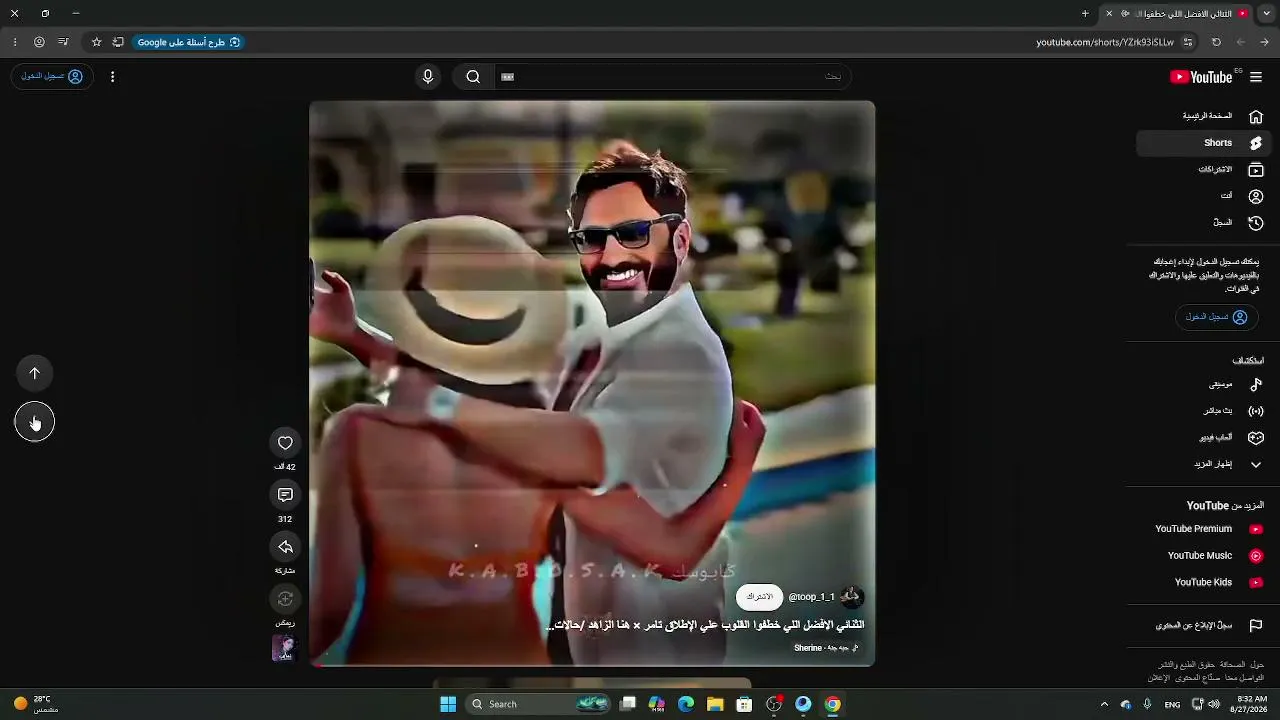The image size is (1280, 720).
Task: Bookmark this page with the star
Action: tap(96, 42)
